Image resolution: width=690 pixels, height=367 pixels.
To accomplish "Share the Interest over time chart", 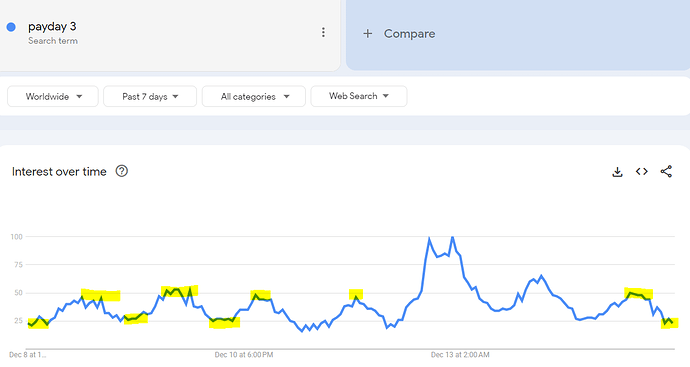I will coord(666,172).
